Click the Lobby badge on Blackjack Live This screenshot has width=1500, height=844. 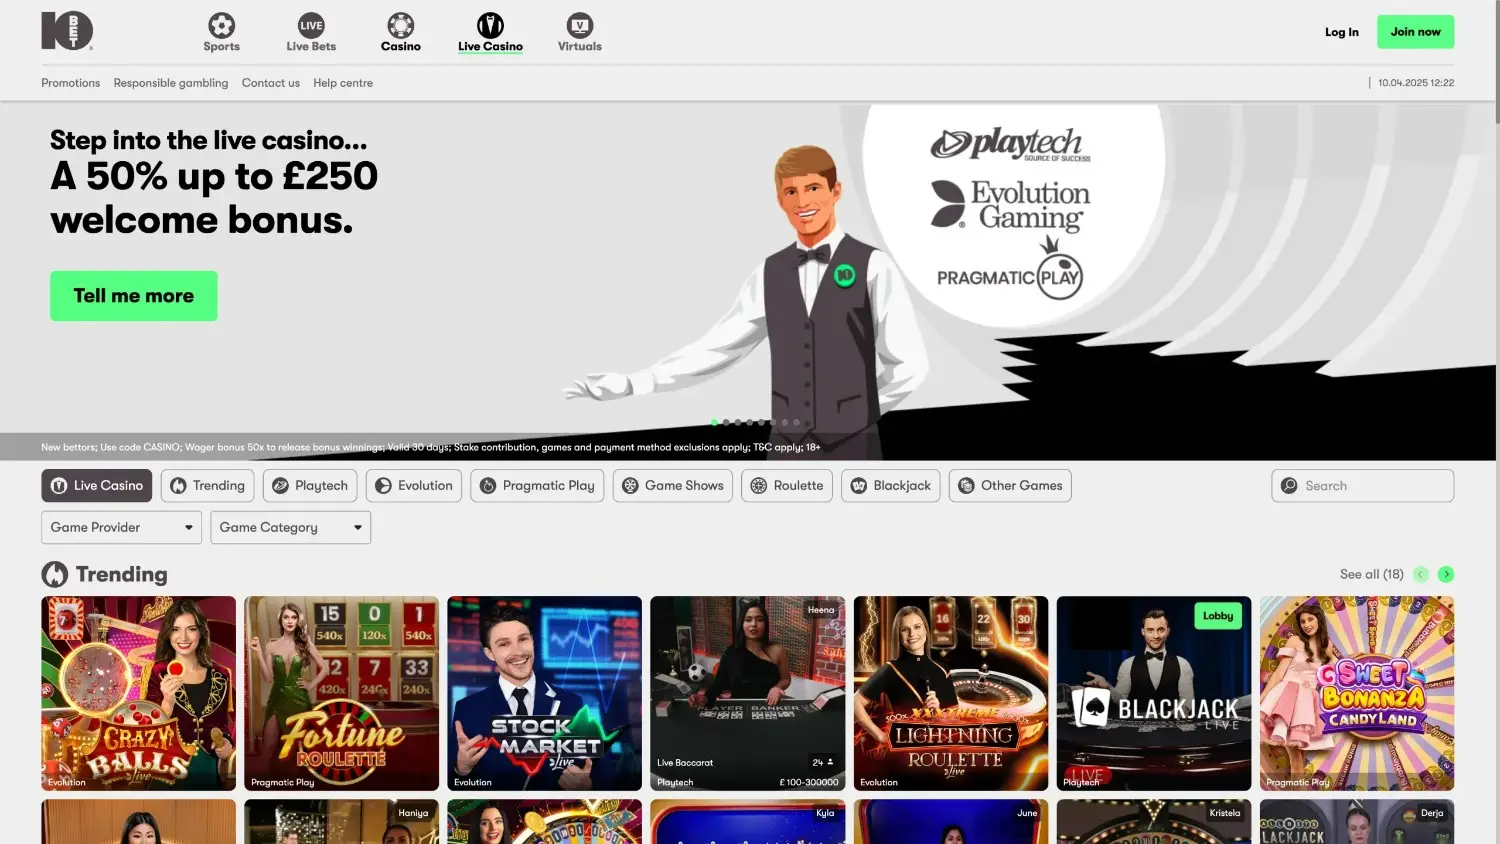pos(1218,616)
